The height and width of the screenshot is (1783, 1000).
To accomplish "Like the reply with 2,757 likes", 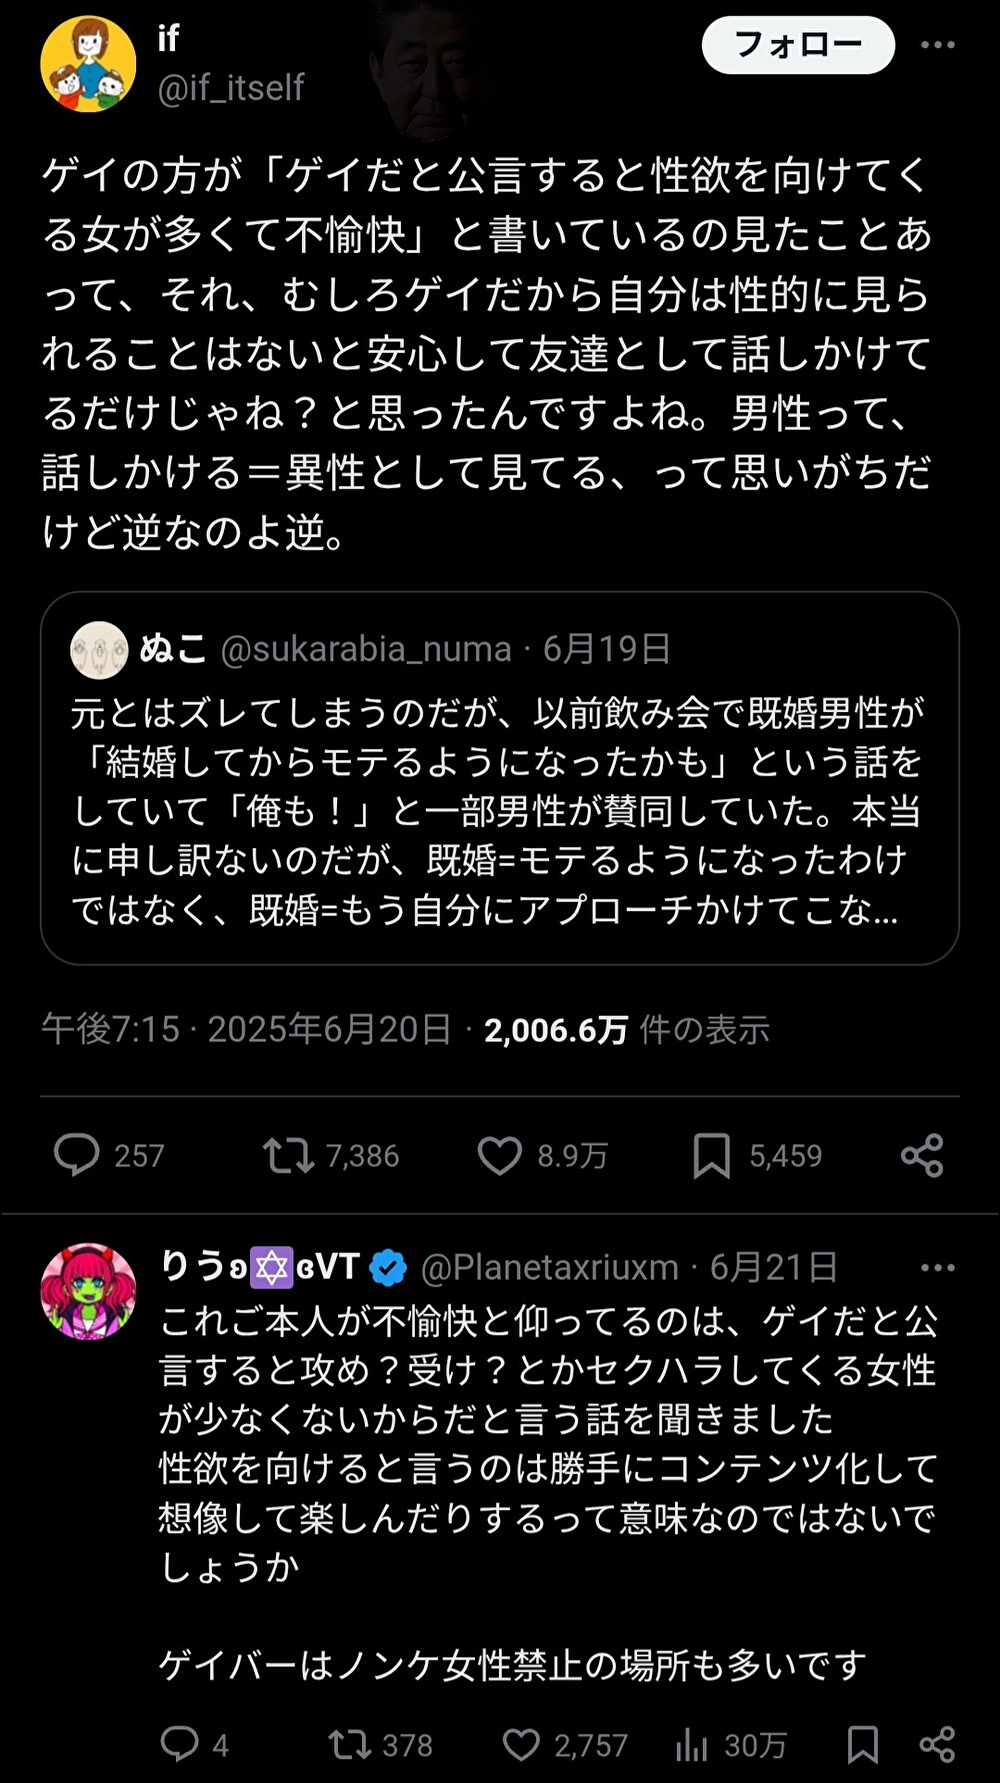I will [x=521, y=1744].
